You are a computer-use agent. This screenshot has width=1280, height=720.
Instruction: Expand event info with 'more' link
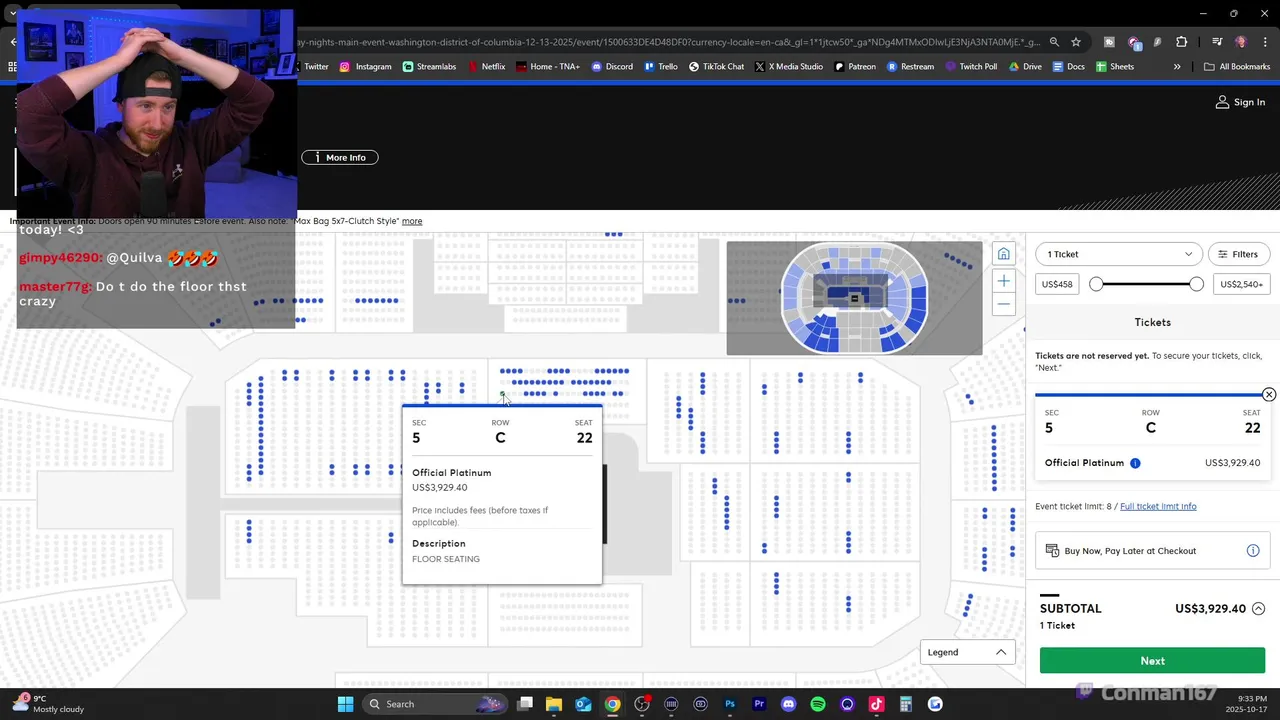pos(412,221)
